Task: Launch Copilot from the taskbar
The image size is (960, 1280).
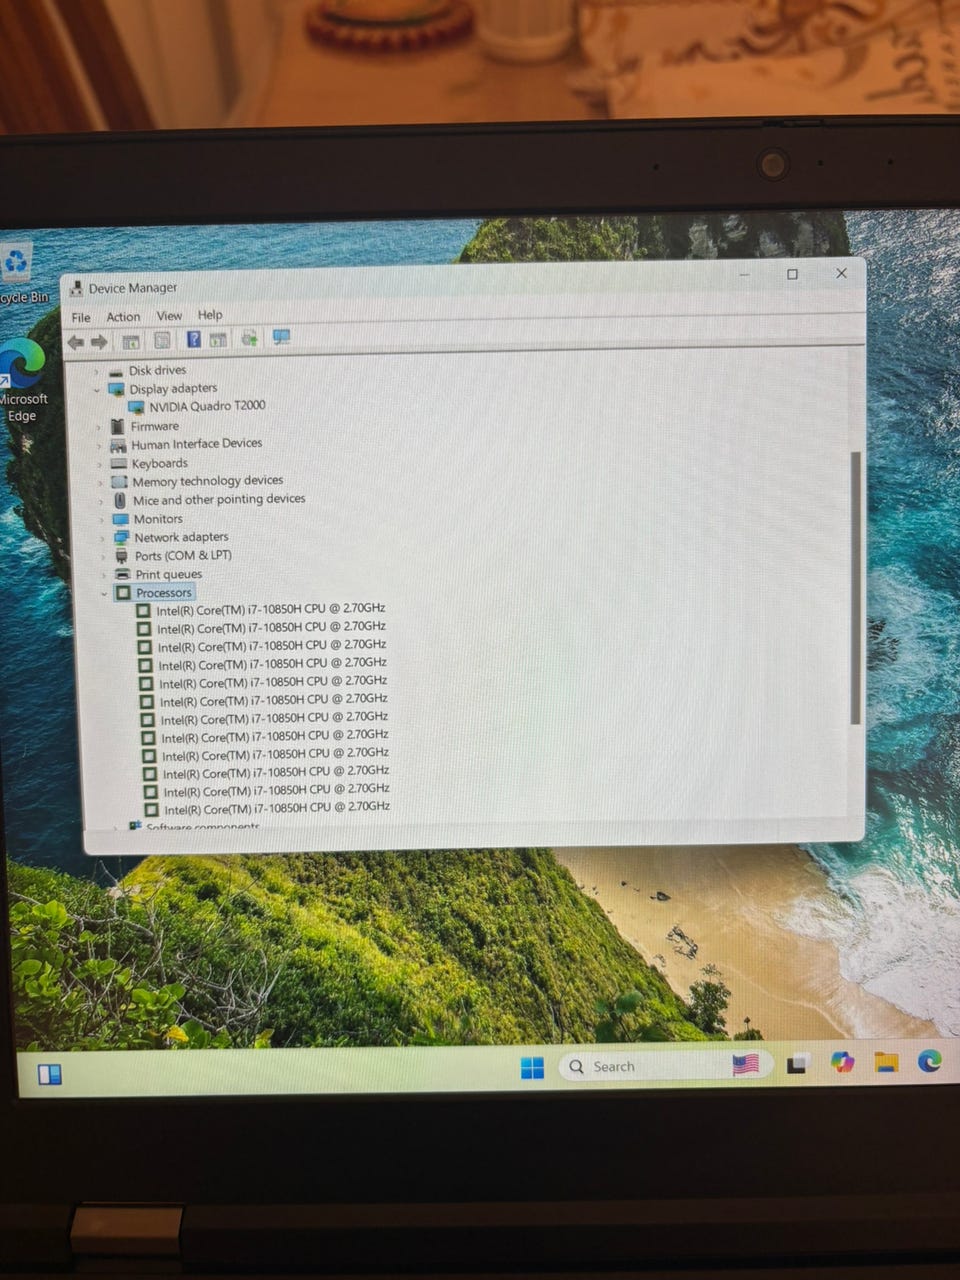Action: point(843,1062)
